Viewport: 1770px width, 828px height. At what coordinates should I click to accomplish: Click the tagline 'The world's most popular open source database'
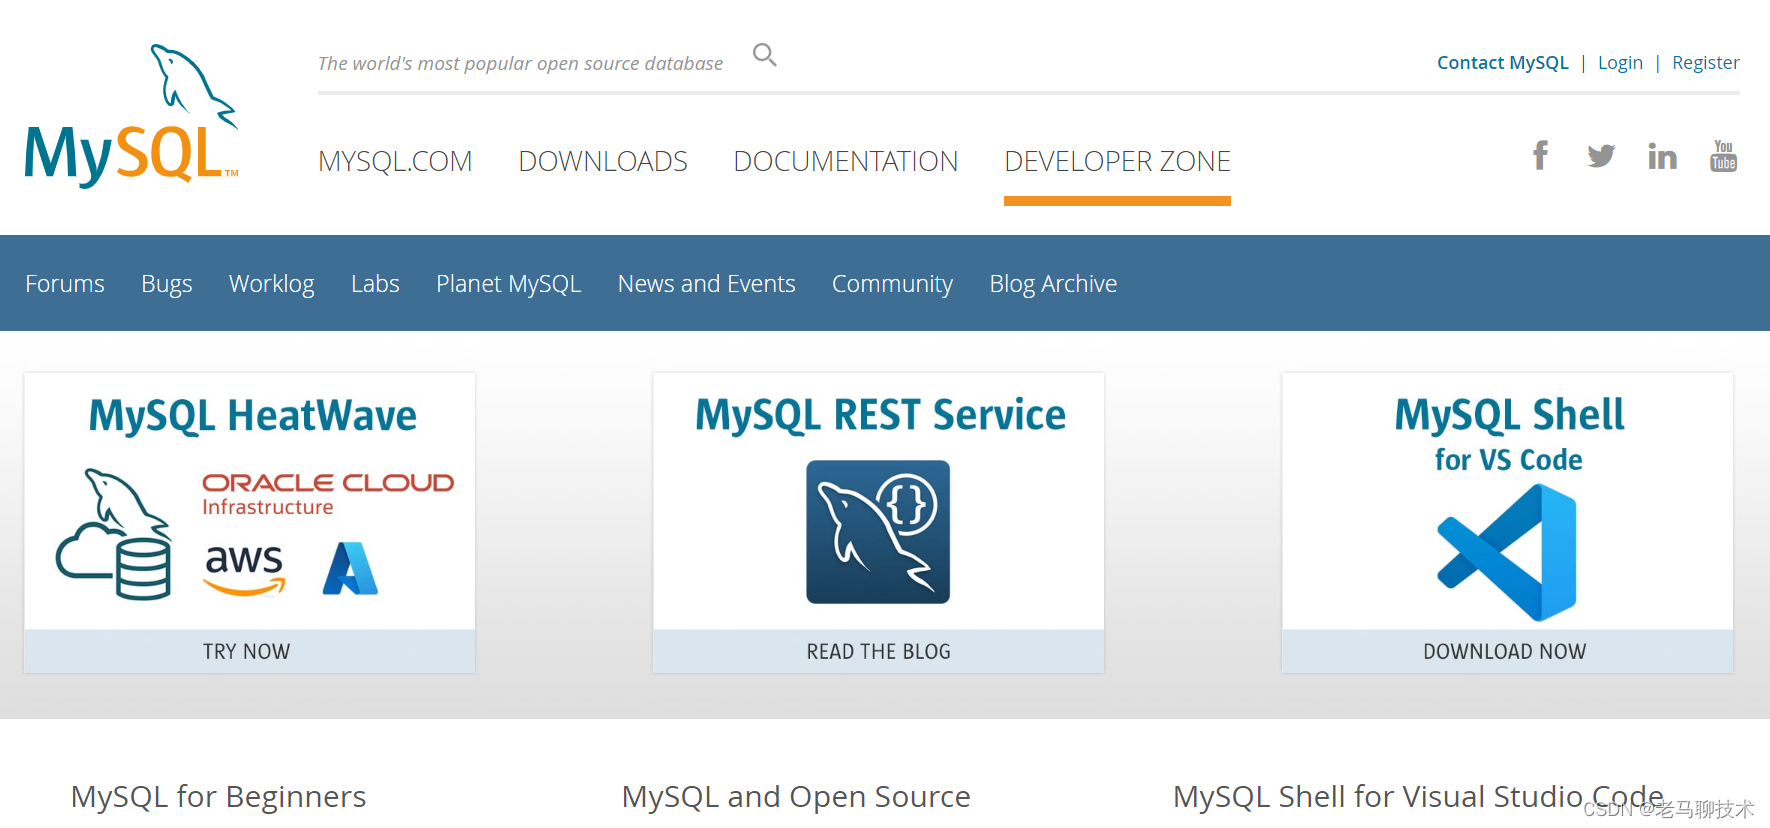(520, 64)
